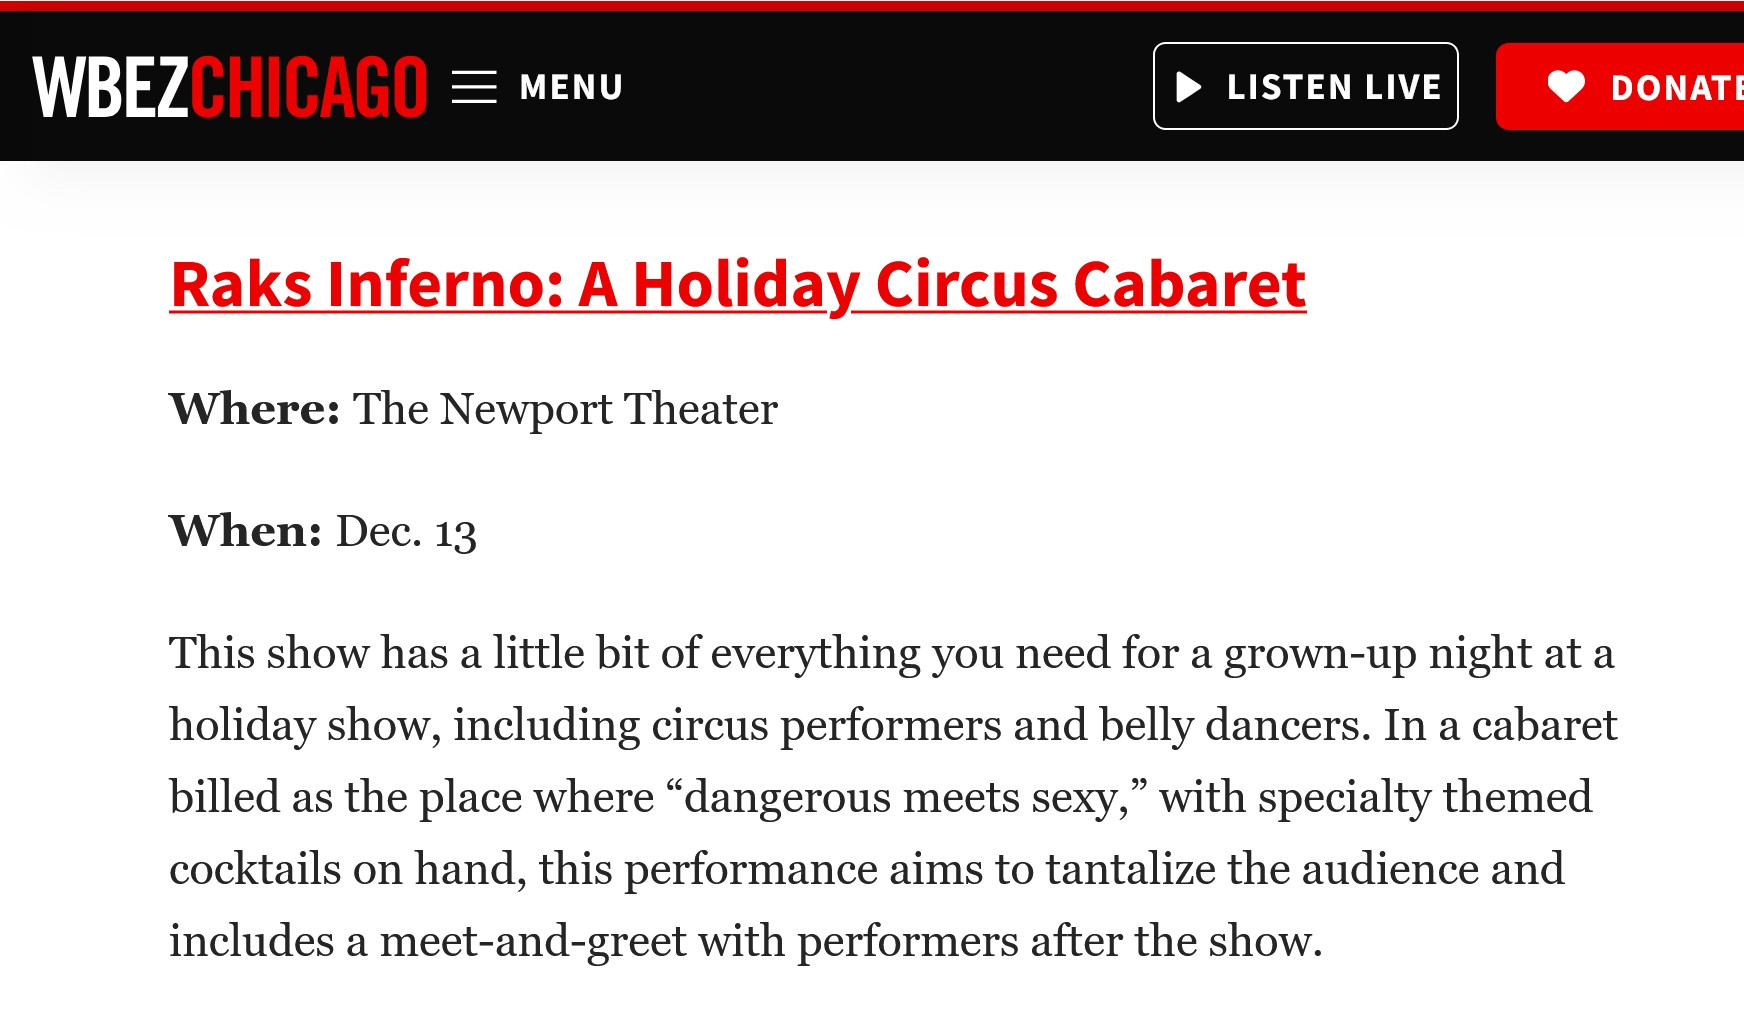Click the 'meet-and-greet' phrase in the paragraph
The height and width of the screenshot is (1033, 1744).
click(x=533, y=941)
